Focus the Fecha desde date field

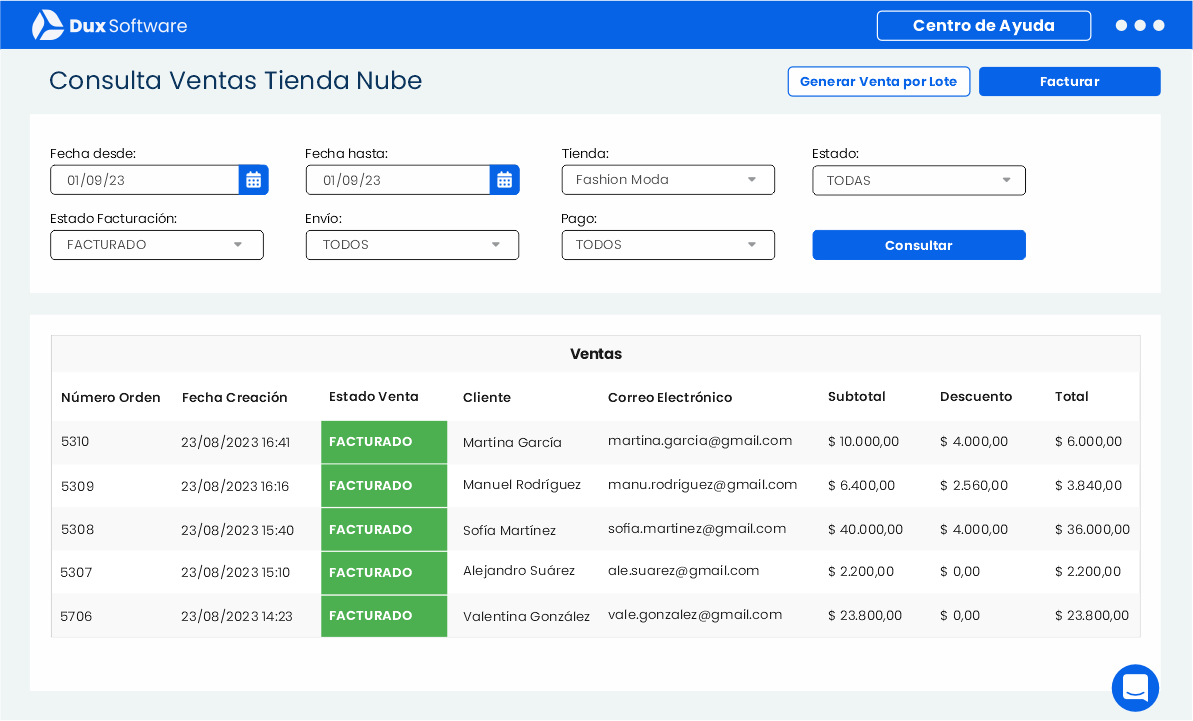(145, 180)
